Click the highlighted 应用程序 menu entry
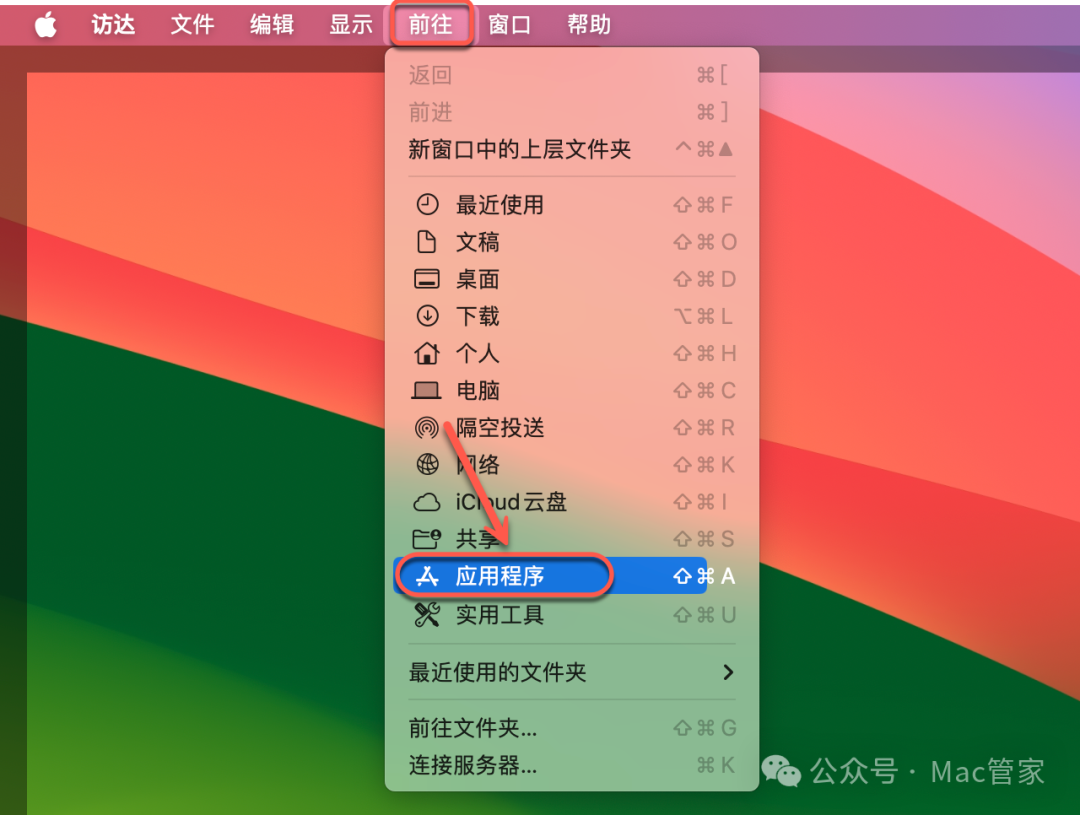 pos(500,575)
